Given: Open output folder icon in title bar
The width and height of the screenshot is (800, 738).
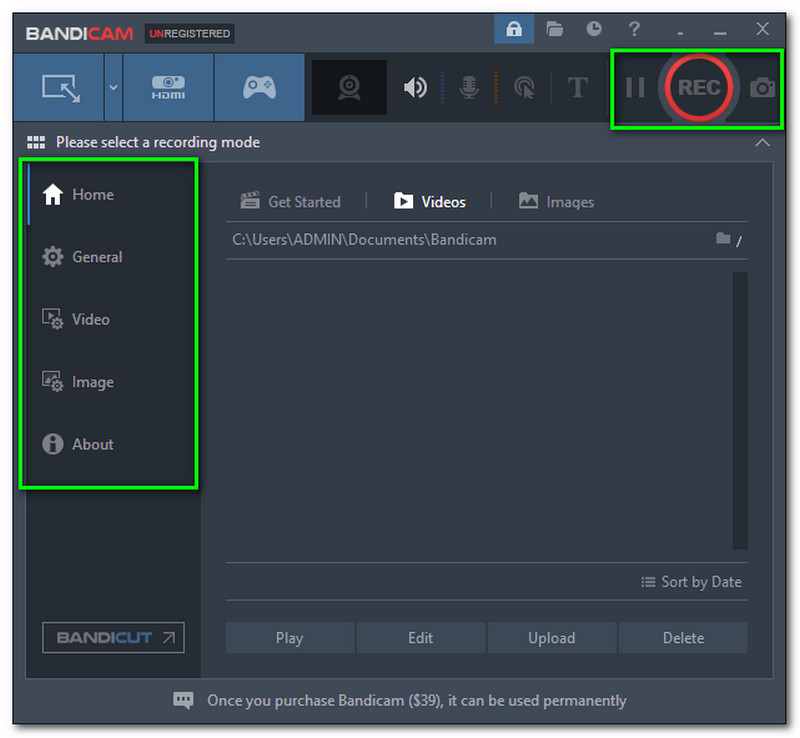Looking at the screenshot, I should pos(554,29).
